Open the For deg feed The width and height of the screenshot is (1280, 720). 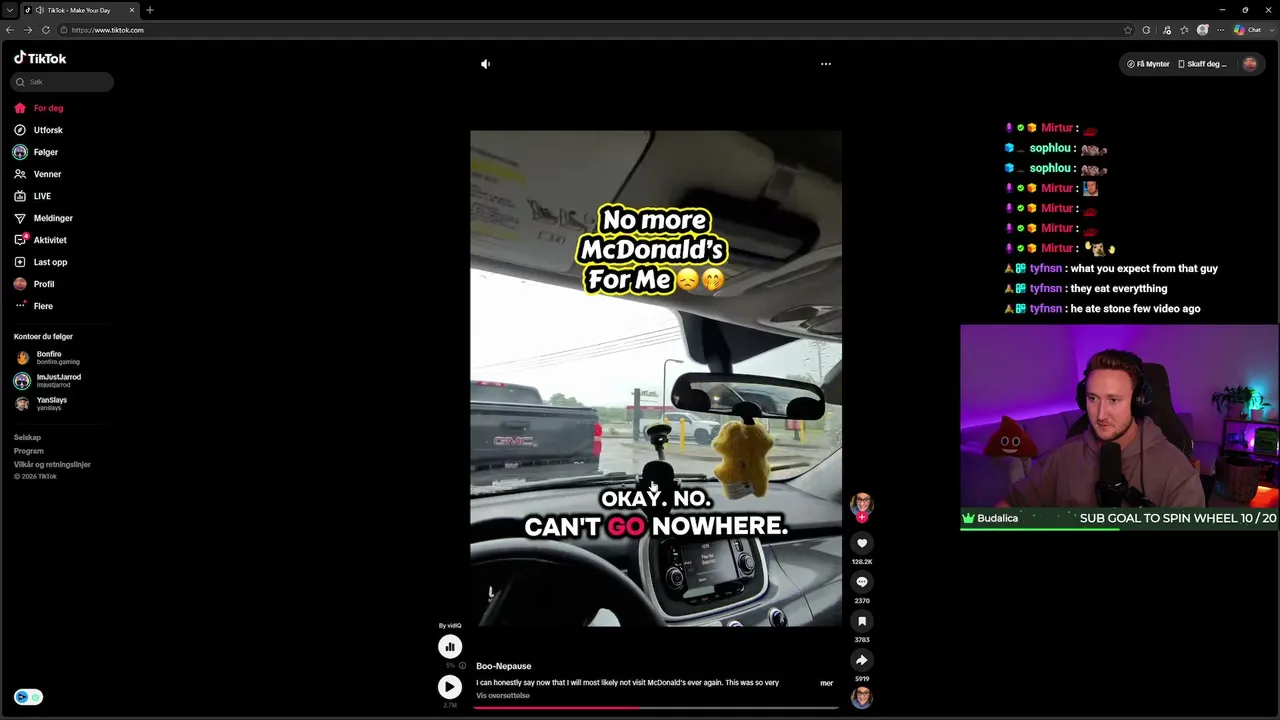tap(39, 108)
